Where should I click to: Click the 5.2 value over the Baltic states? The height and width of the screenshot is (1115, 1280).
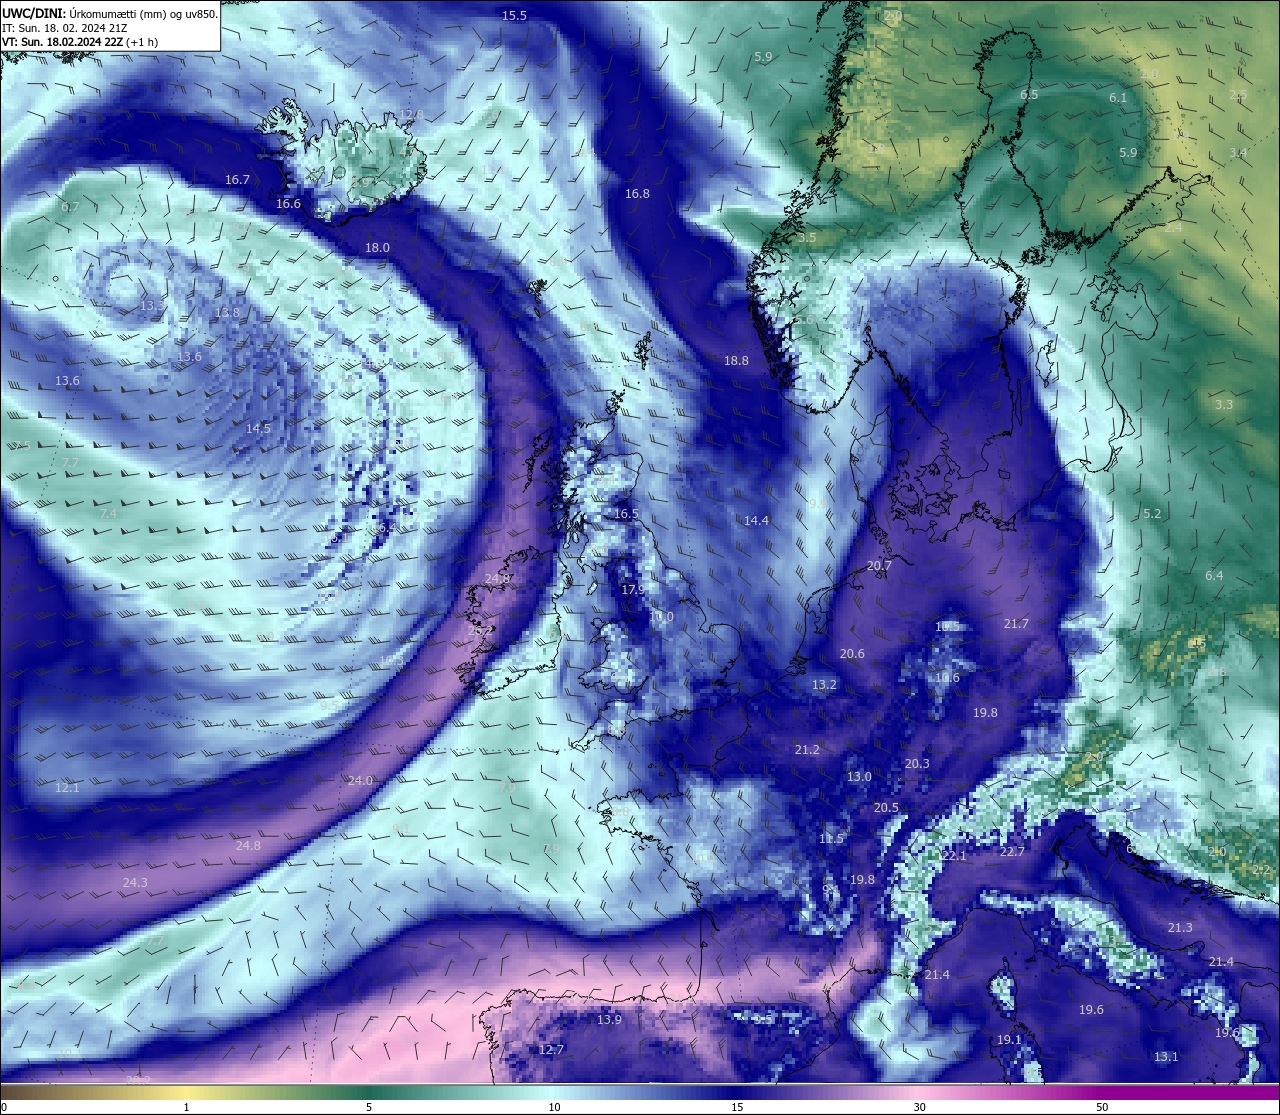point(1152,513)
